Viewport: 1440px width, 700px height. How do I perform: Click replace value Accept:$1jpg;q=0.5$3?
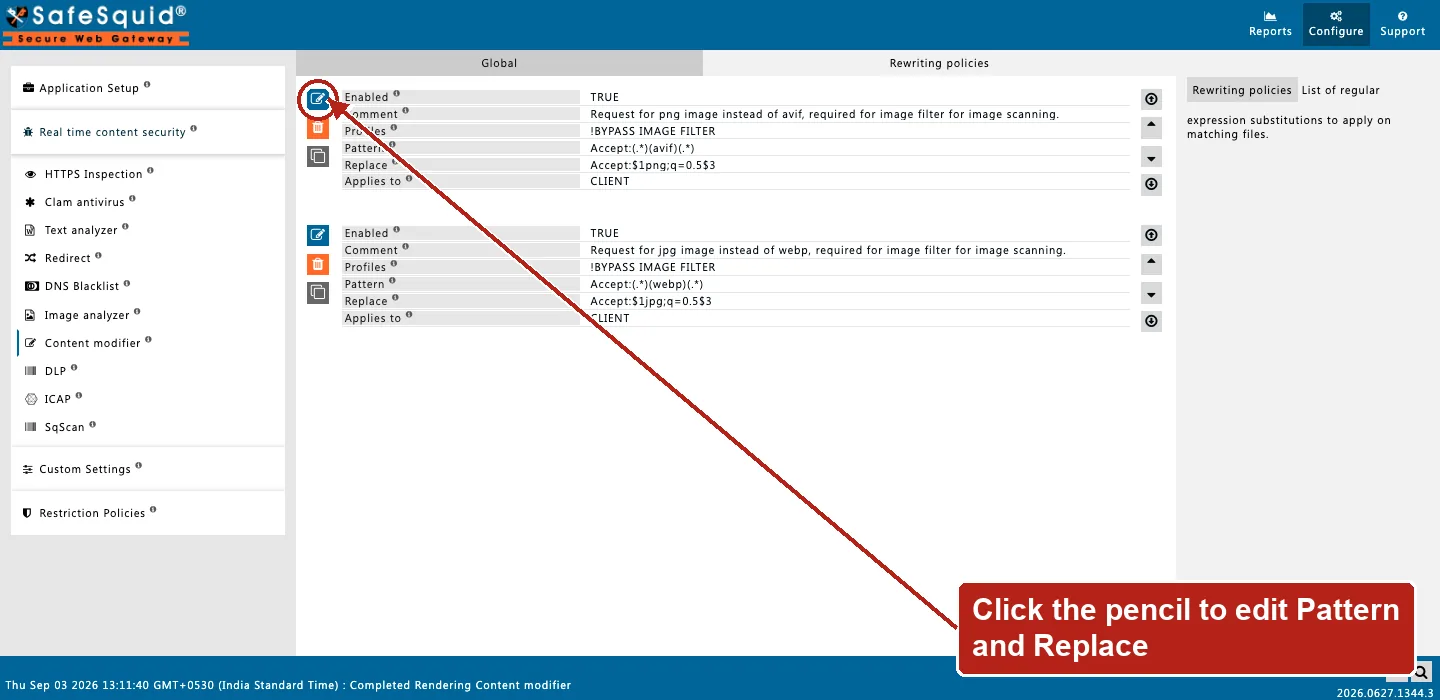click(651, 301)
